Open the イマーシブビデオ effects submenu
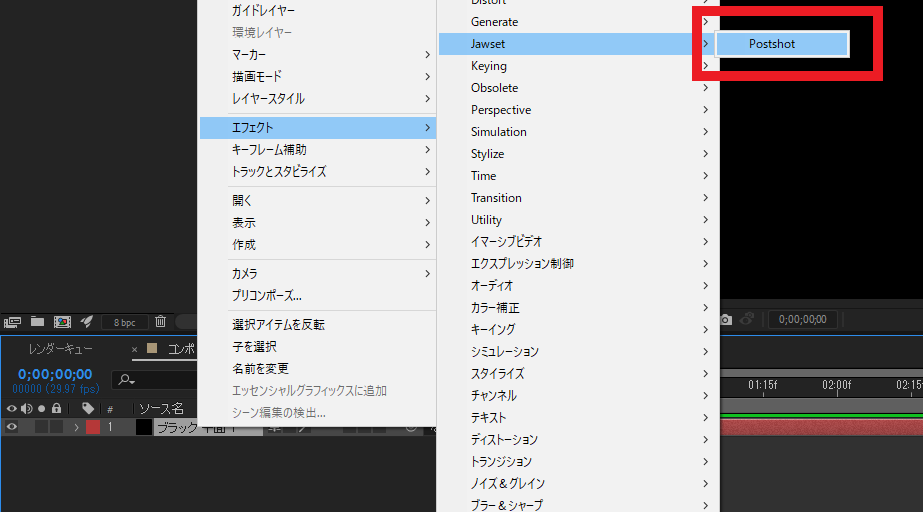The width and height of the screenshot is (923, 512). (x=577, y=242)
